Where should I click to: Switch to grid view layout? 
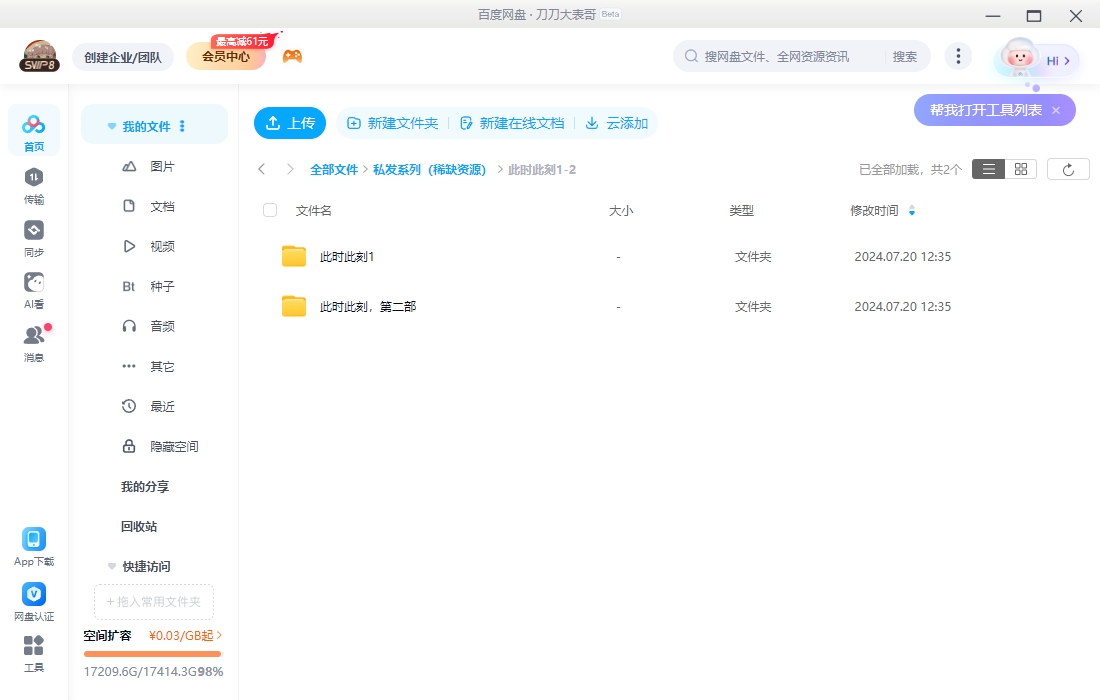pos(1019,168)
